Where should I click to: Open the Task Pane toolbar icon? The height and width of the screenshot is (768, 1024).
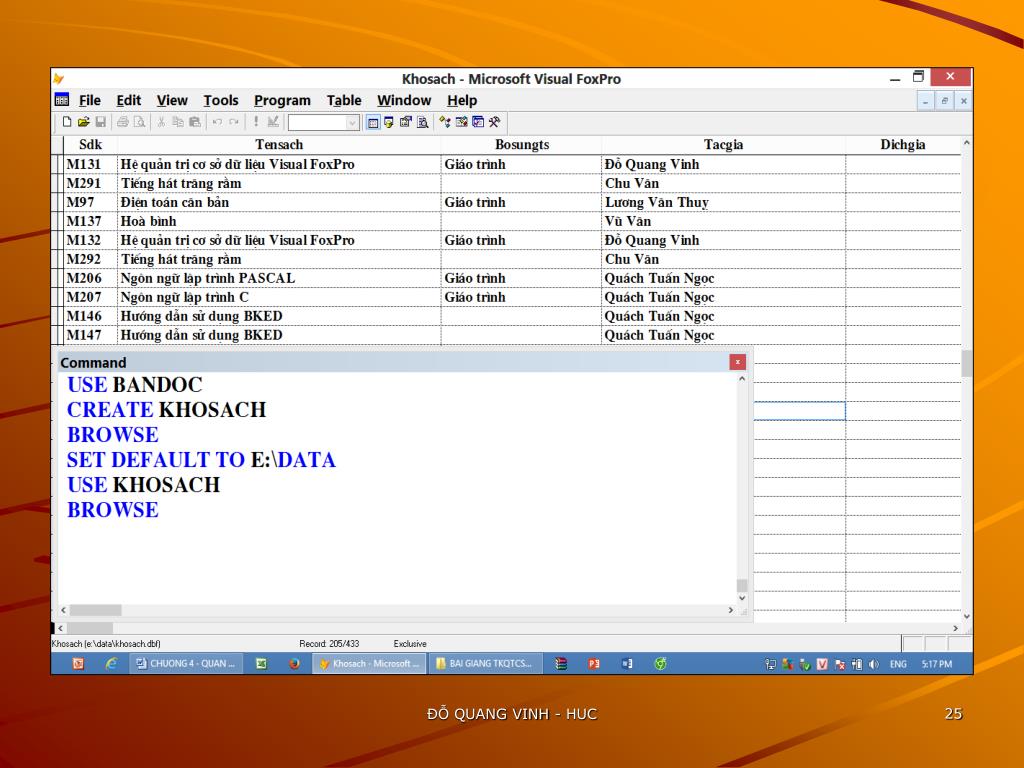click(478, 122)
